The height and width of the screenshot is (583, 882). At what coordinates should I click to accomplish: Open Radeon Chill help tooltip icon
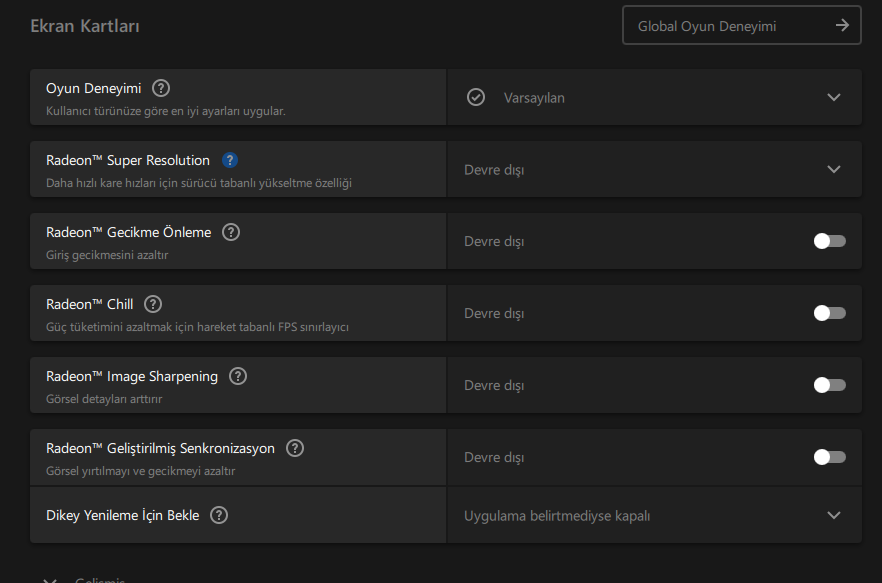pos(153,304)
